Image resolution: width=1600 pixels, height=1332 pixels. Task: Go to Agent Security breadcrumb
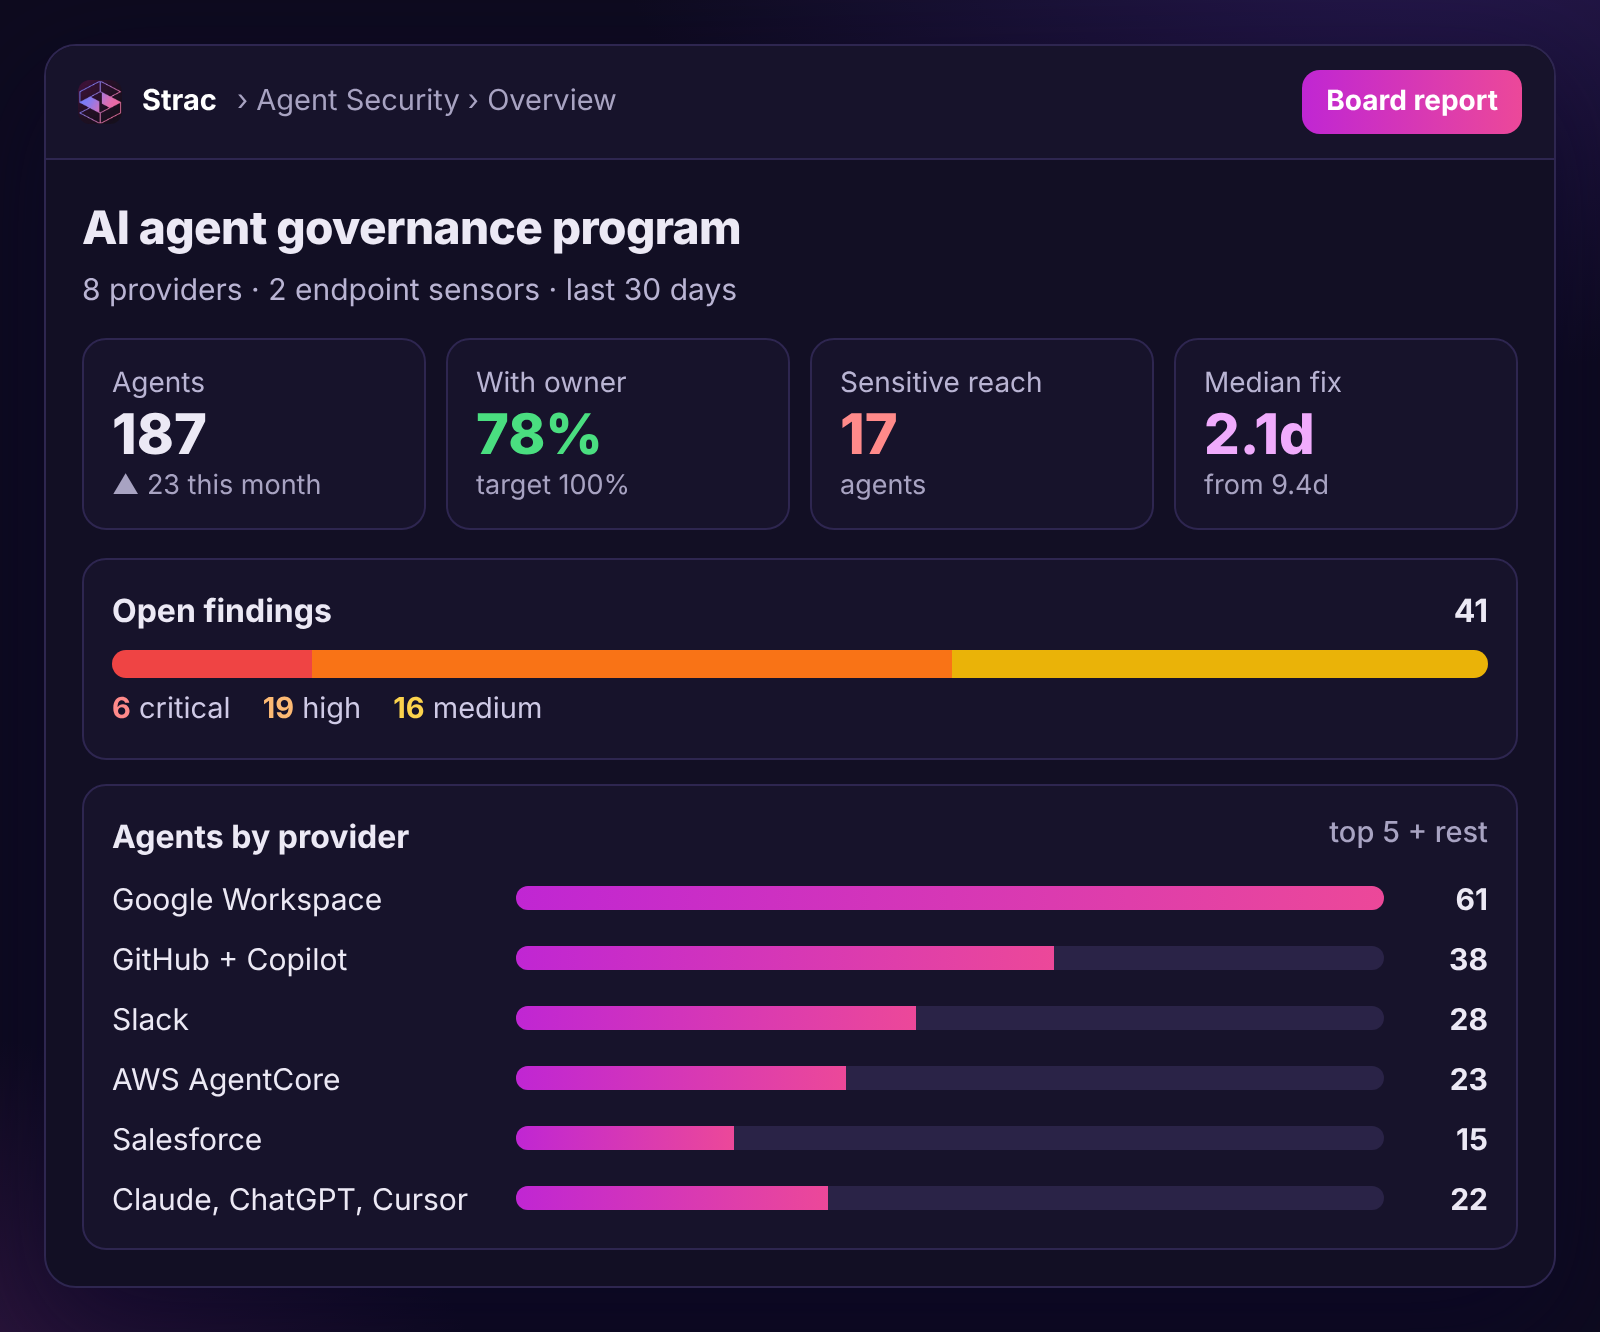[357, 100]
